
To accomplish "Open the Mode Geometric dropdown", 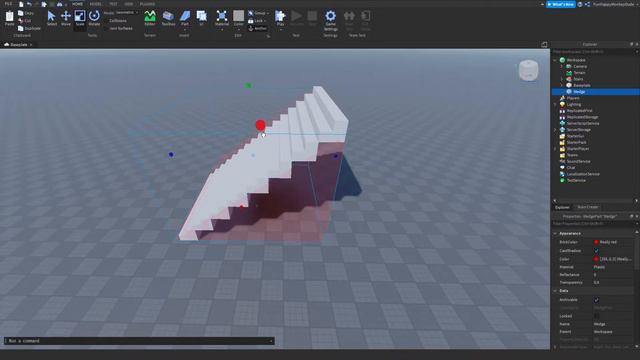I will click(x=126, y=13).
